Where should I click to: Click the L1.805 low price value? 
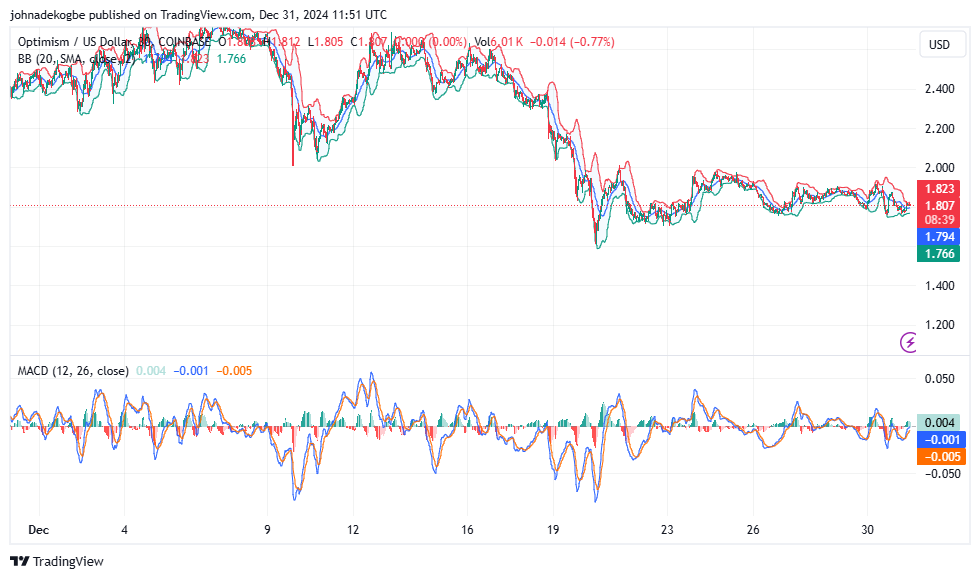(325, 42)
